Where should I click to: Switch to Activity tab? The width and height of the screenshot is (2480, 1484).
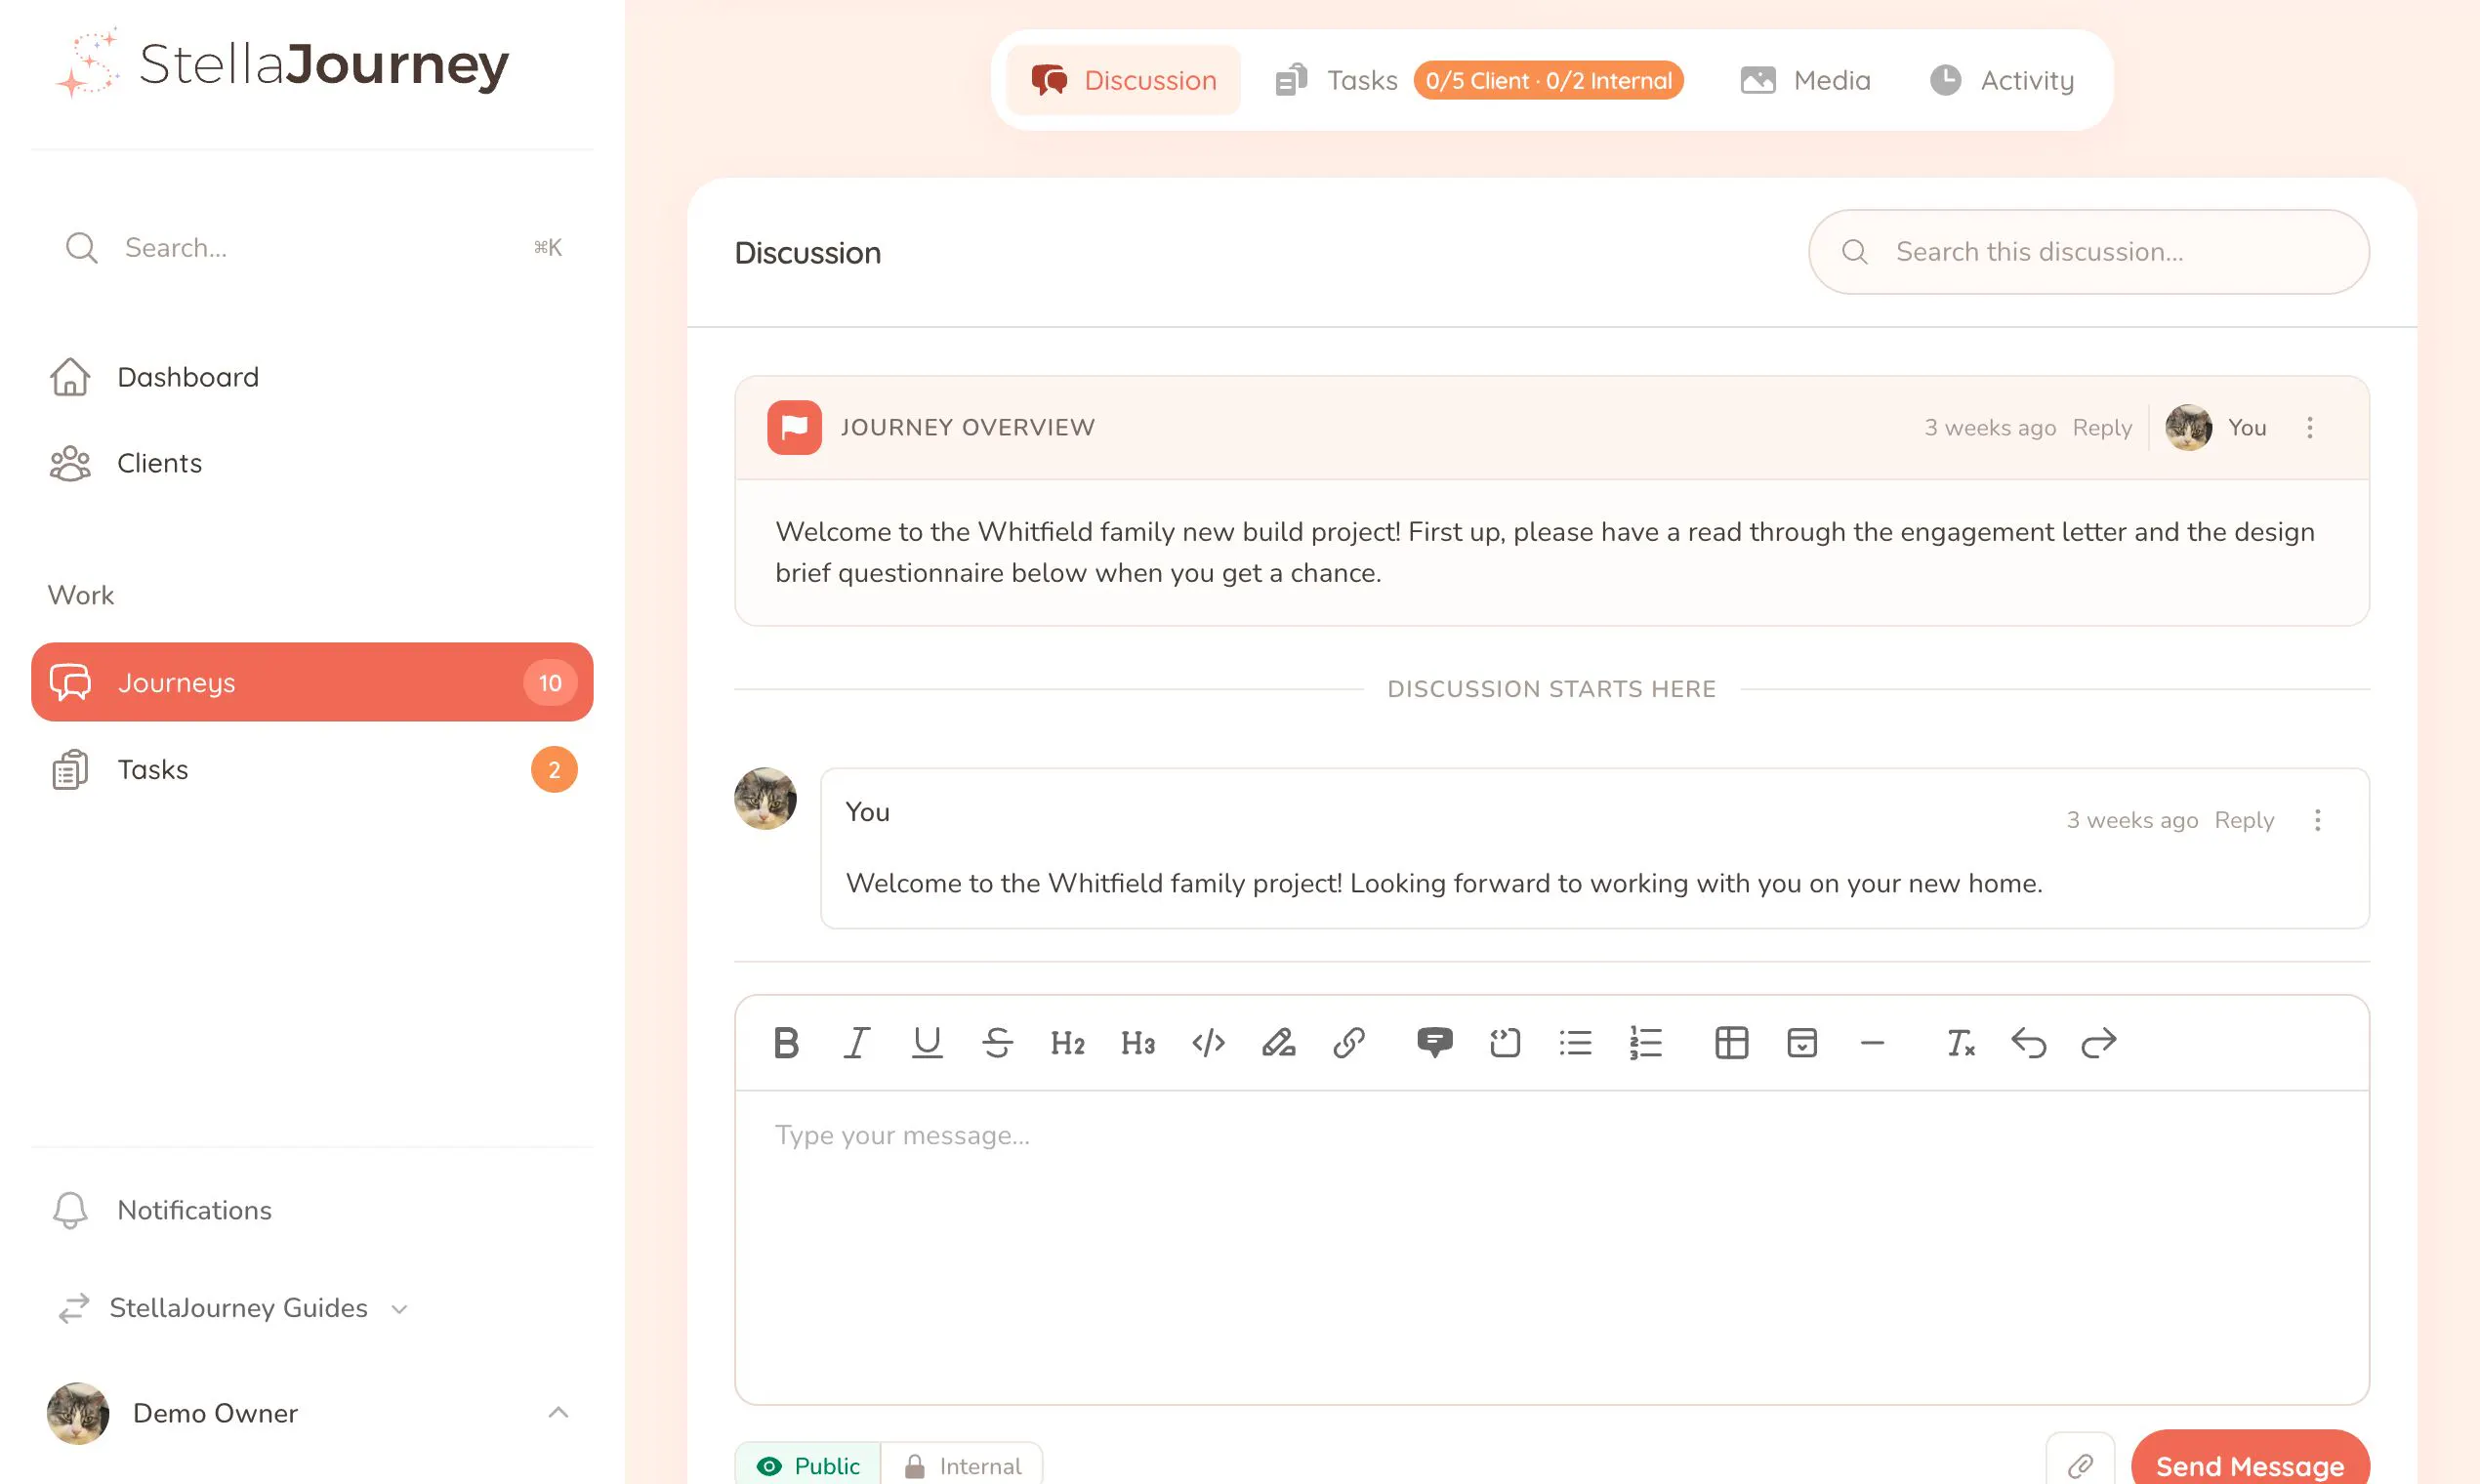(2002, 80)
